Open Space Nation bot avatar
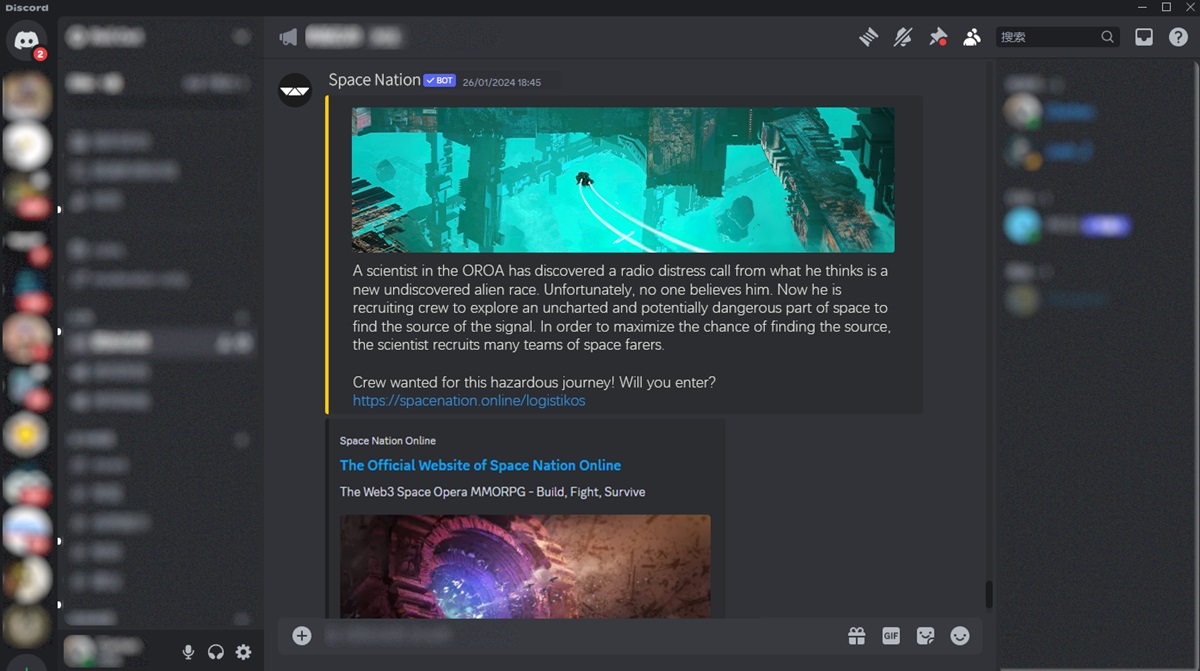 tap(295, 90)
